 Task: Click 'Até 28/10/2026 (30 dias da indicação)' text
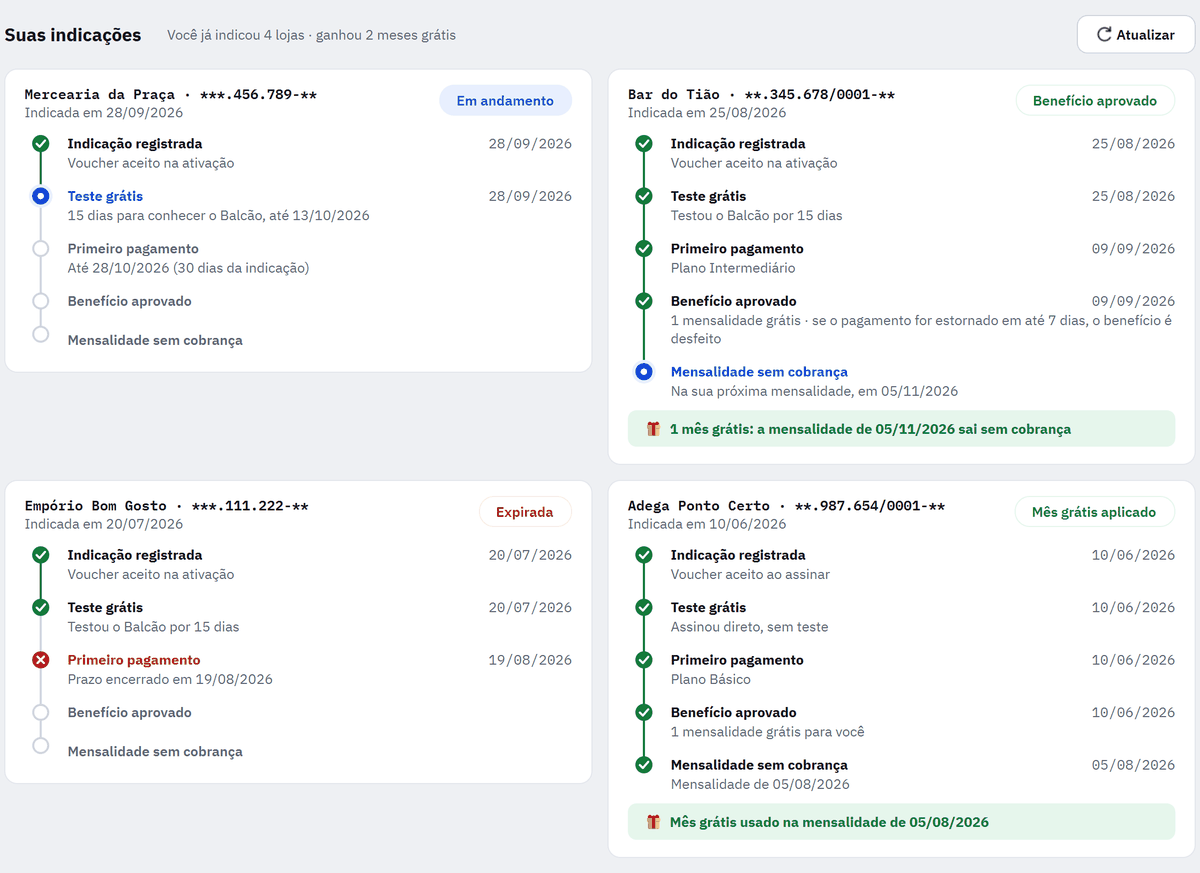coord(189,268)
